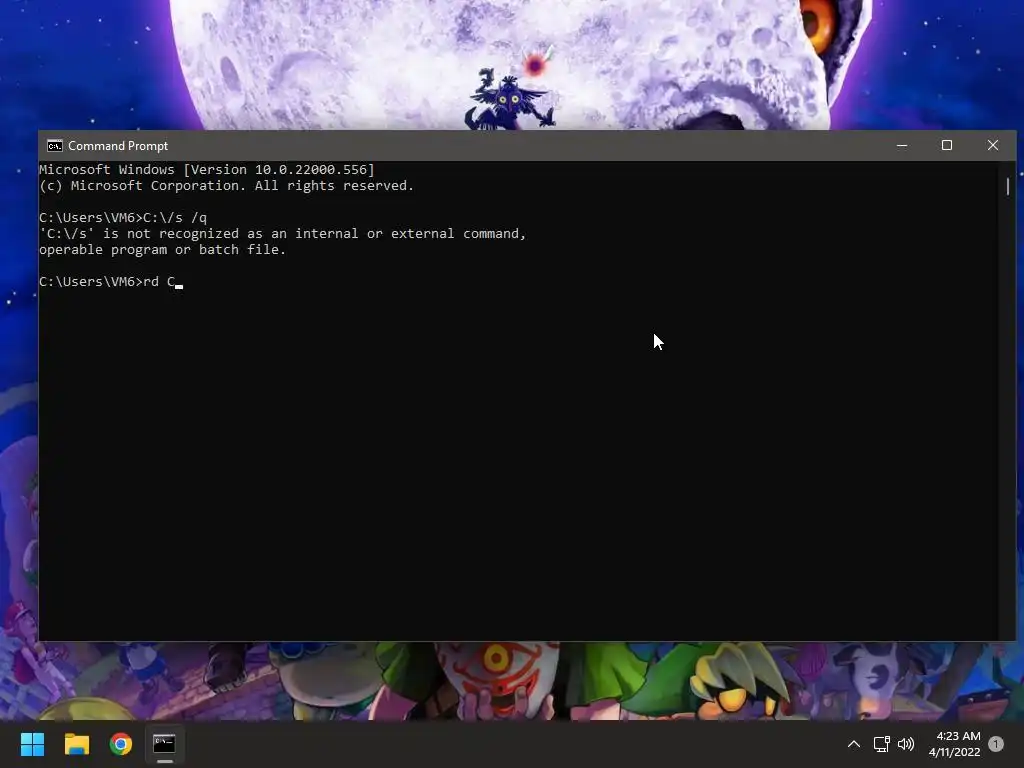Close the Command Prompt window
Screen dimensions: 1024x768
point(993,146)
